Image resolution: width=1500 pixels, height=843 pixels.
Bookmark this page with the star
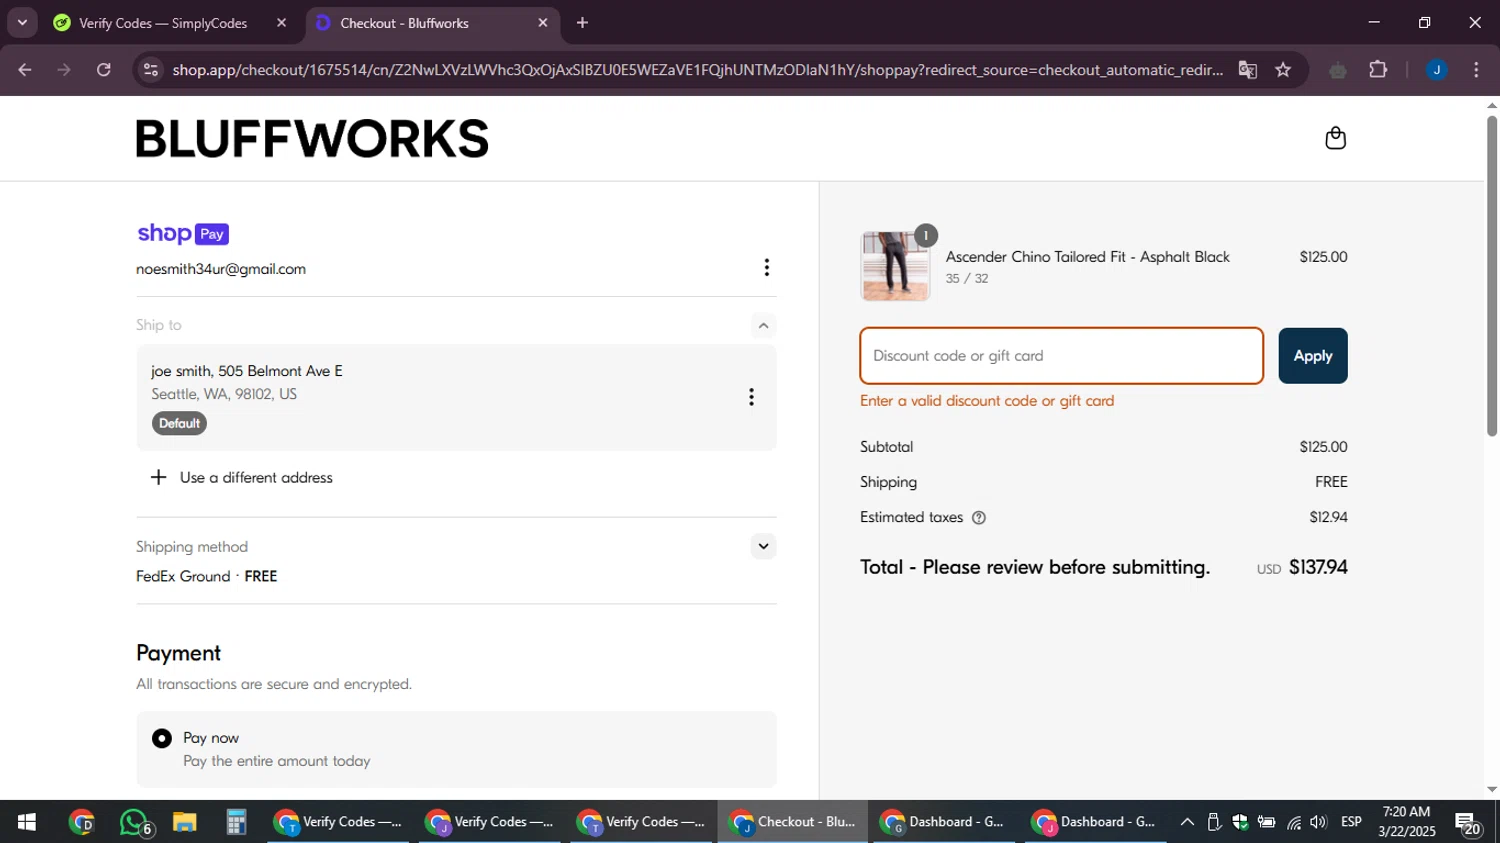pos(1283,70)
